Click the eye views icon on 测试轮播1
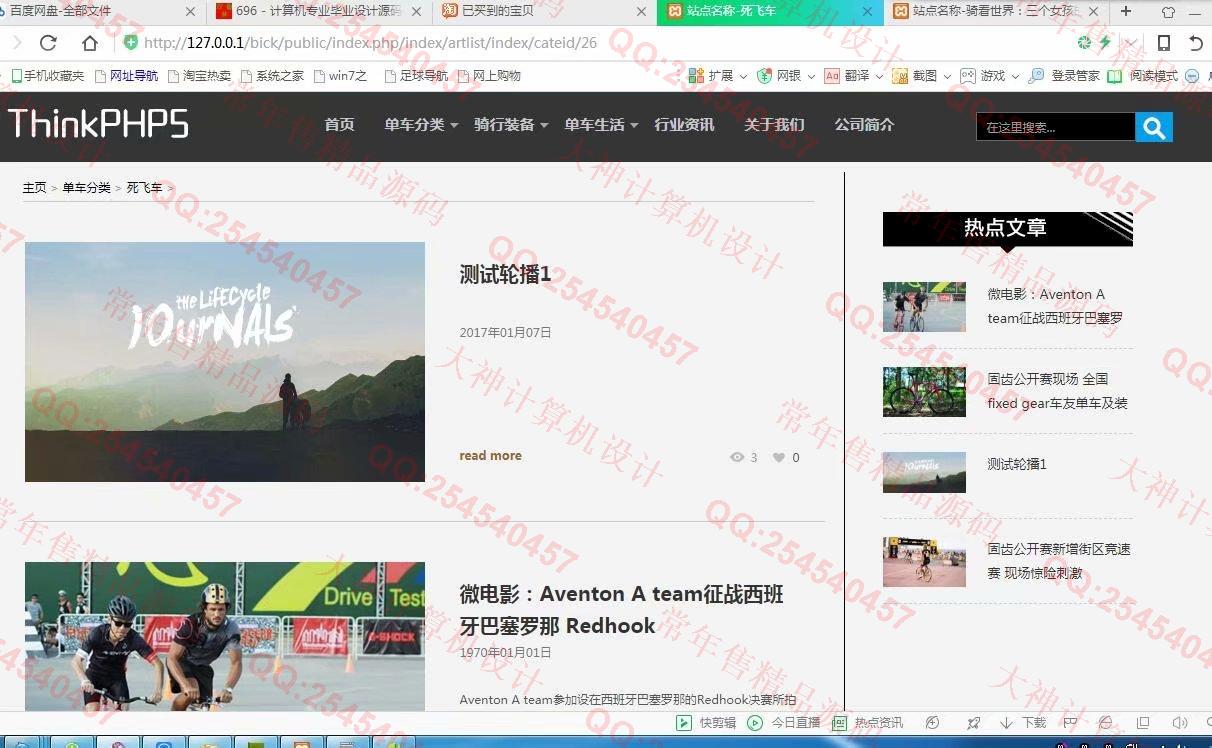The width and height of the screenshot is (1212, 748). click(737, 458)
